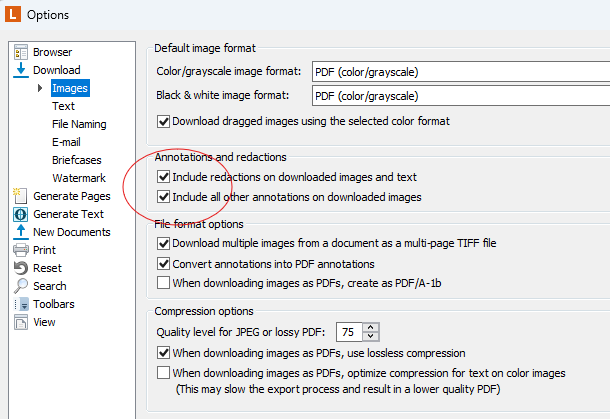Open the Color/grayscale image format dropdown

pyautogui.click(x=461, y=72)
